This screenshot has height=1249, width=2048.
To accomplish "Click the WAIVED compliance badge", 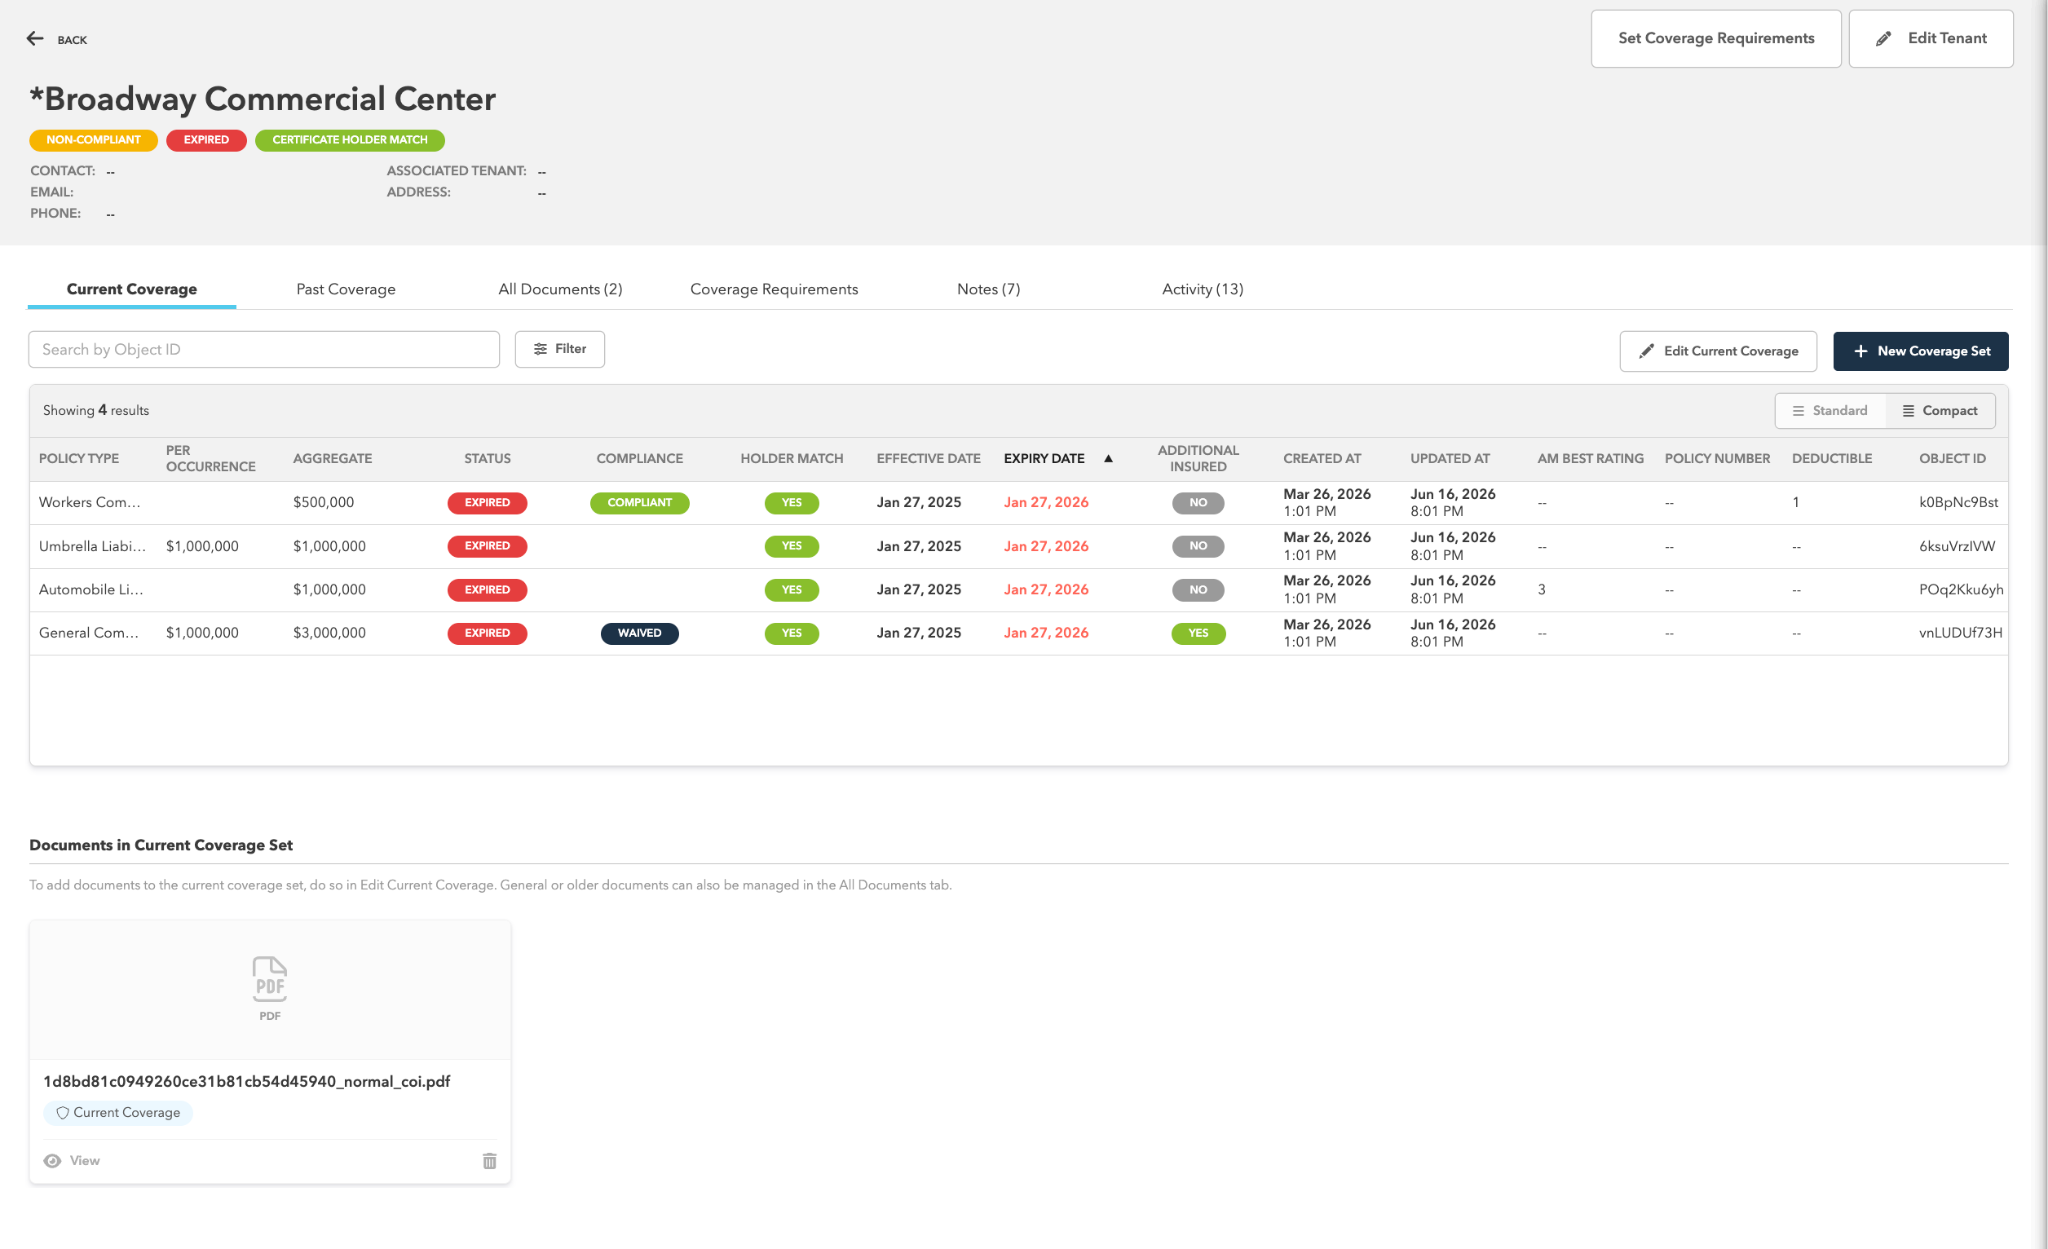I will (639, 633).
